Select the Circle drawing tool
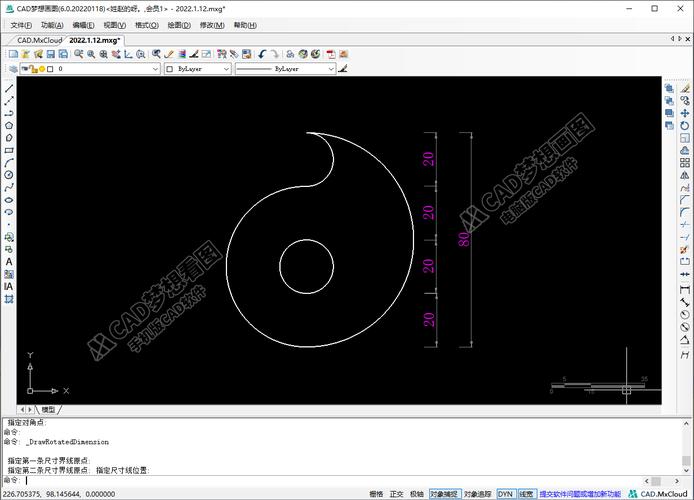The image size is (694, 500). (9, 175)
